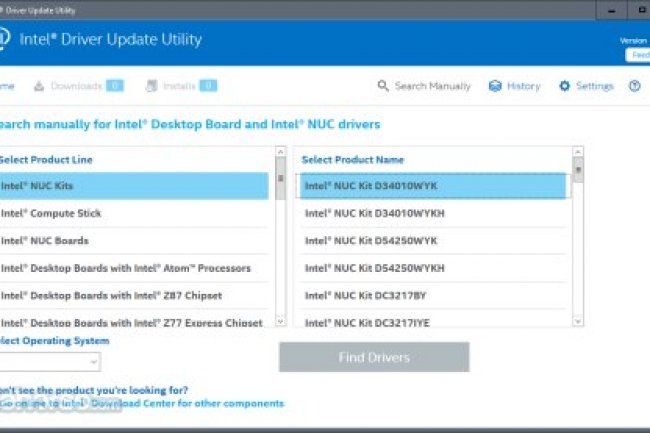
Task: Click the Downloads tray icon
Action: [x=39, y=86]
